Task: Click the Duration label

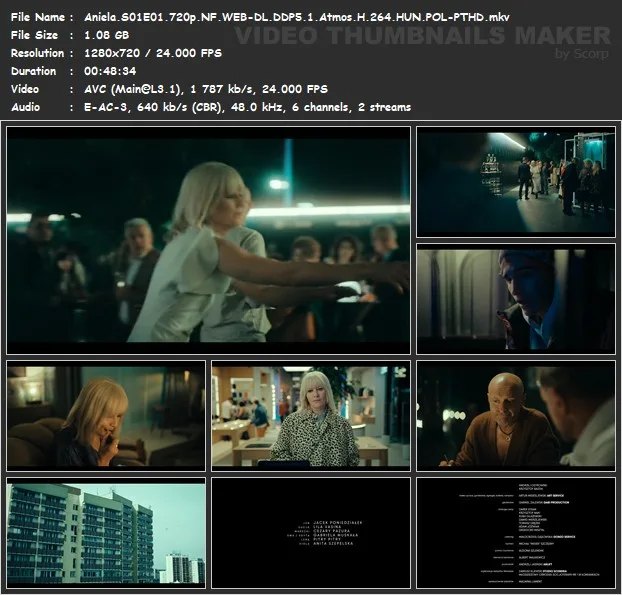Action: (33, 71)
